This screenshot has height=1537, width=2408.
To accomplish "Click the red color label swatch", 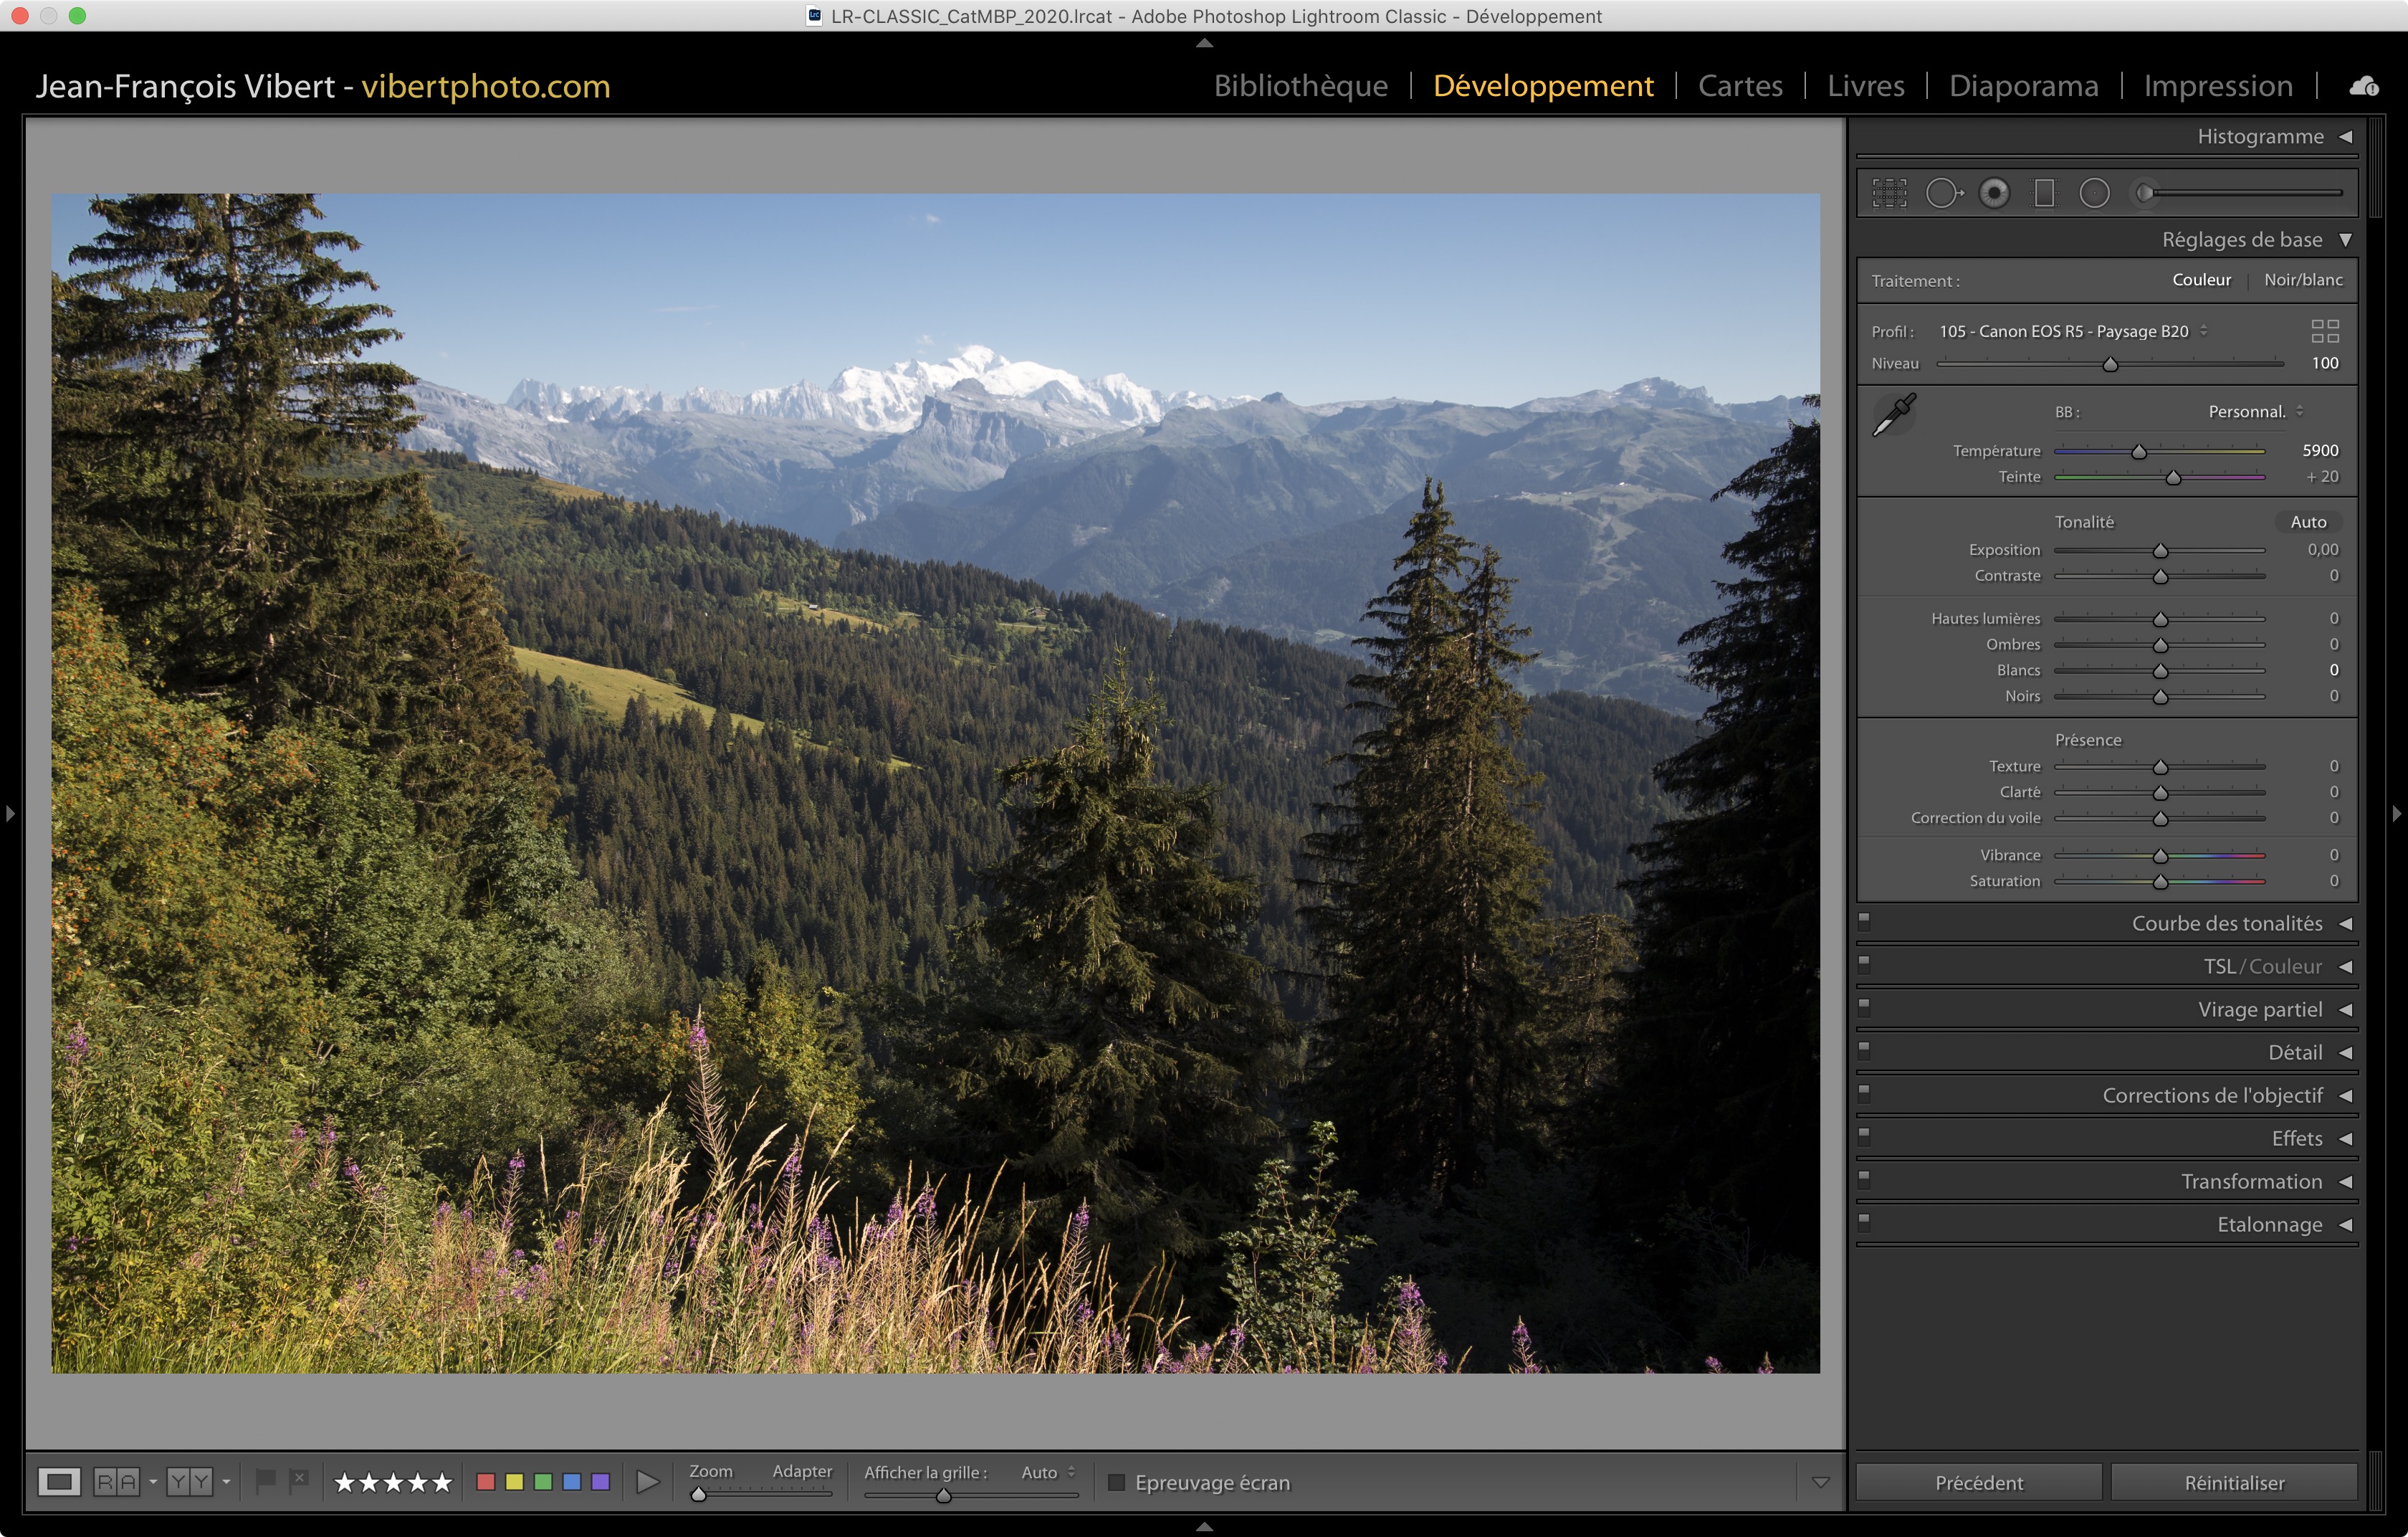I will point(486,1481).
